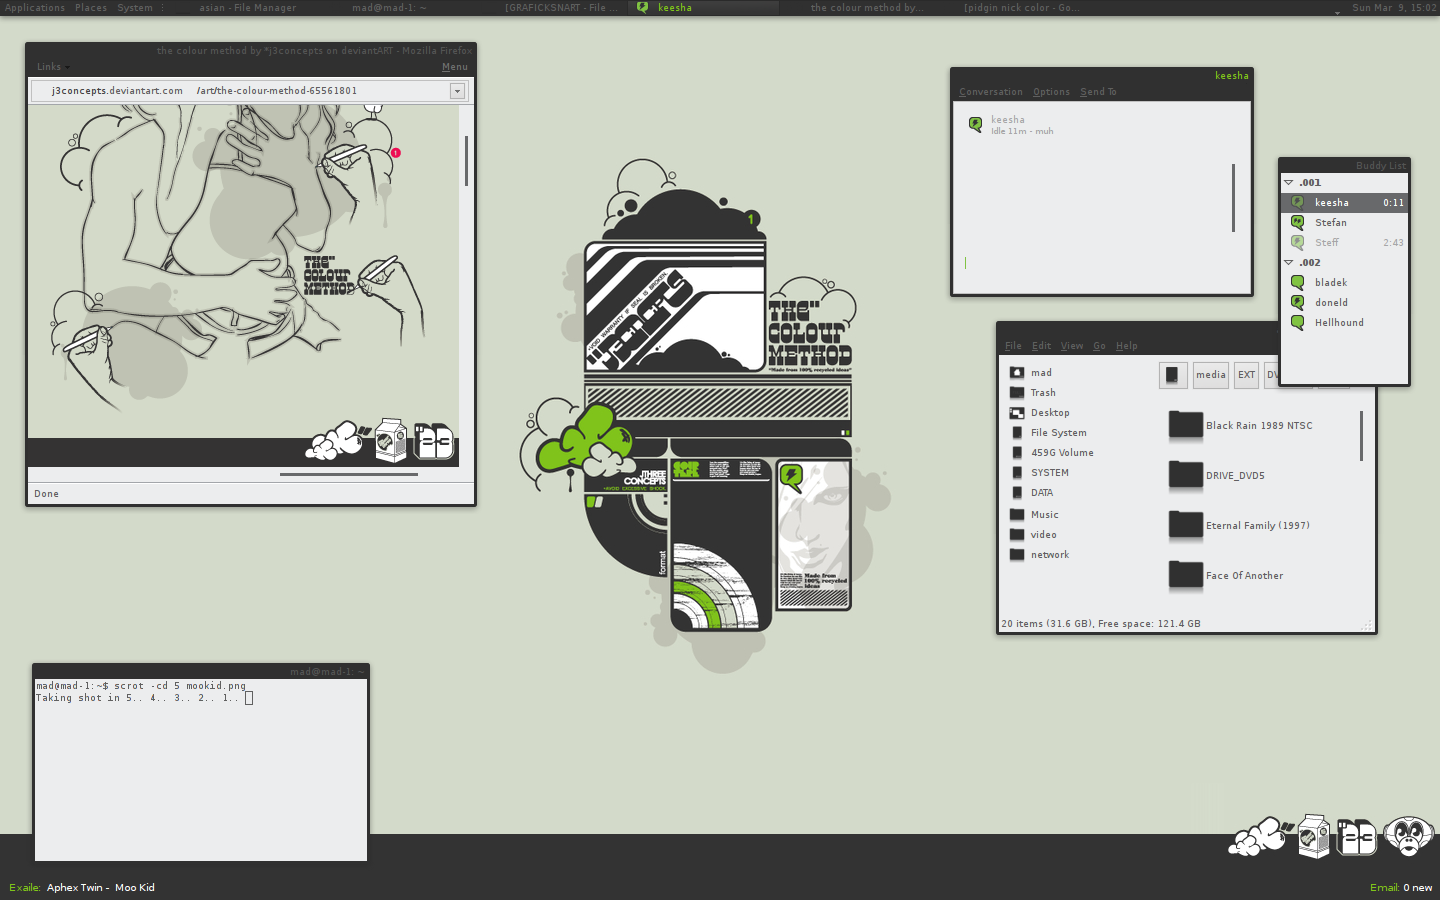The image size is (1440, 900).
Task: Open Trash in the file manager sidebar
Action: (x=1033, y=393)
